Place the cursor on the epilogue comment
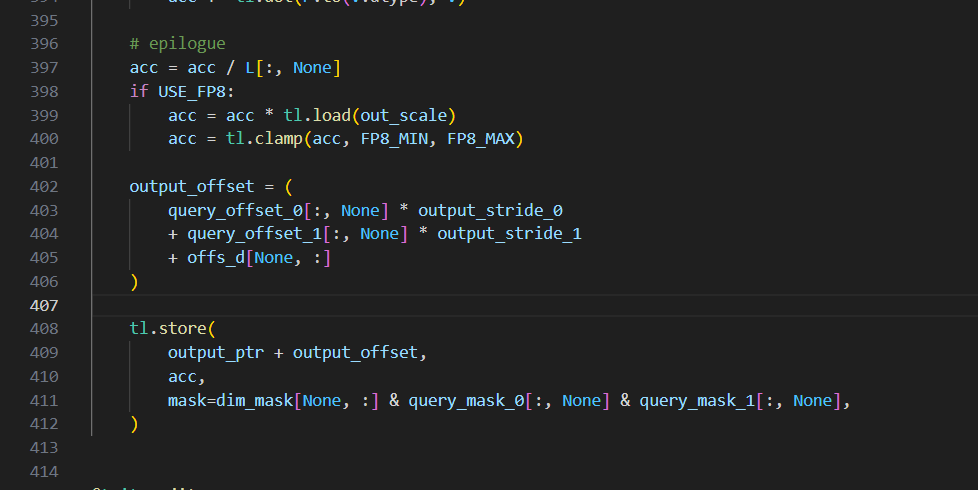Viewport: 978px width, 490px height. pyautogui.click(x=177, y=44)
